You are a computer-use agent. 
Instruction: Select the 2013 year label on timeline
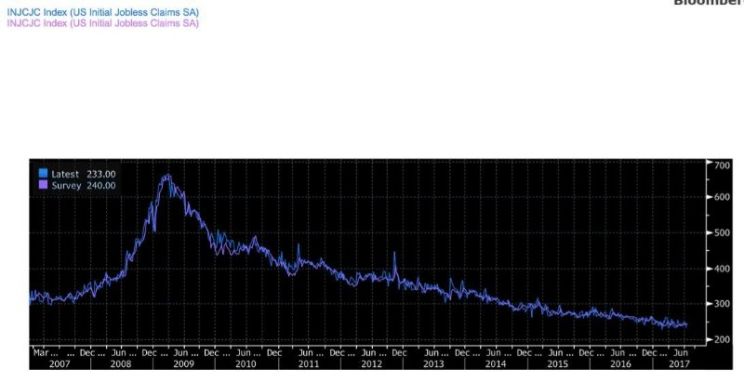433,364
